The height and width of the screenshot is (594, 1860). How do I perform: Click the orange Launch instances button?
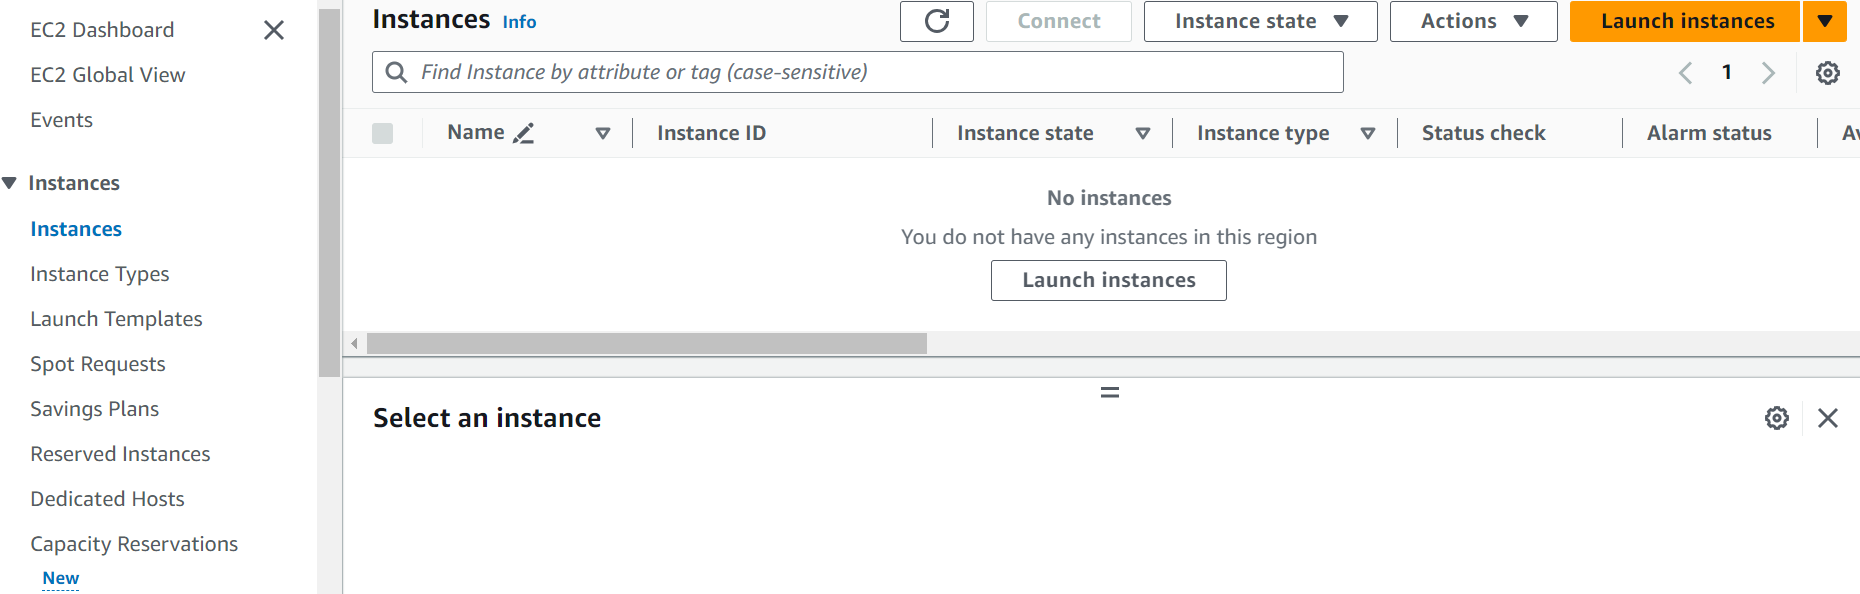(x=1686, y=21)
